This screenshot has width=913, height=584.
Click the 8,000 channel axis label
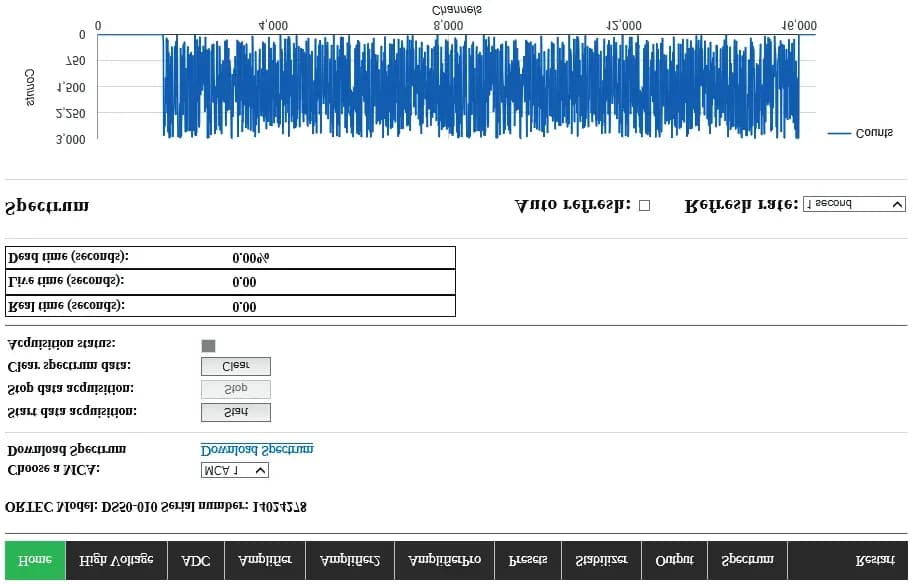click(448, 26)
